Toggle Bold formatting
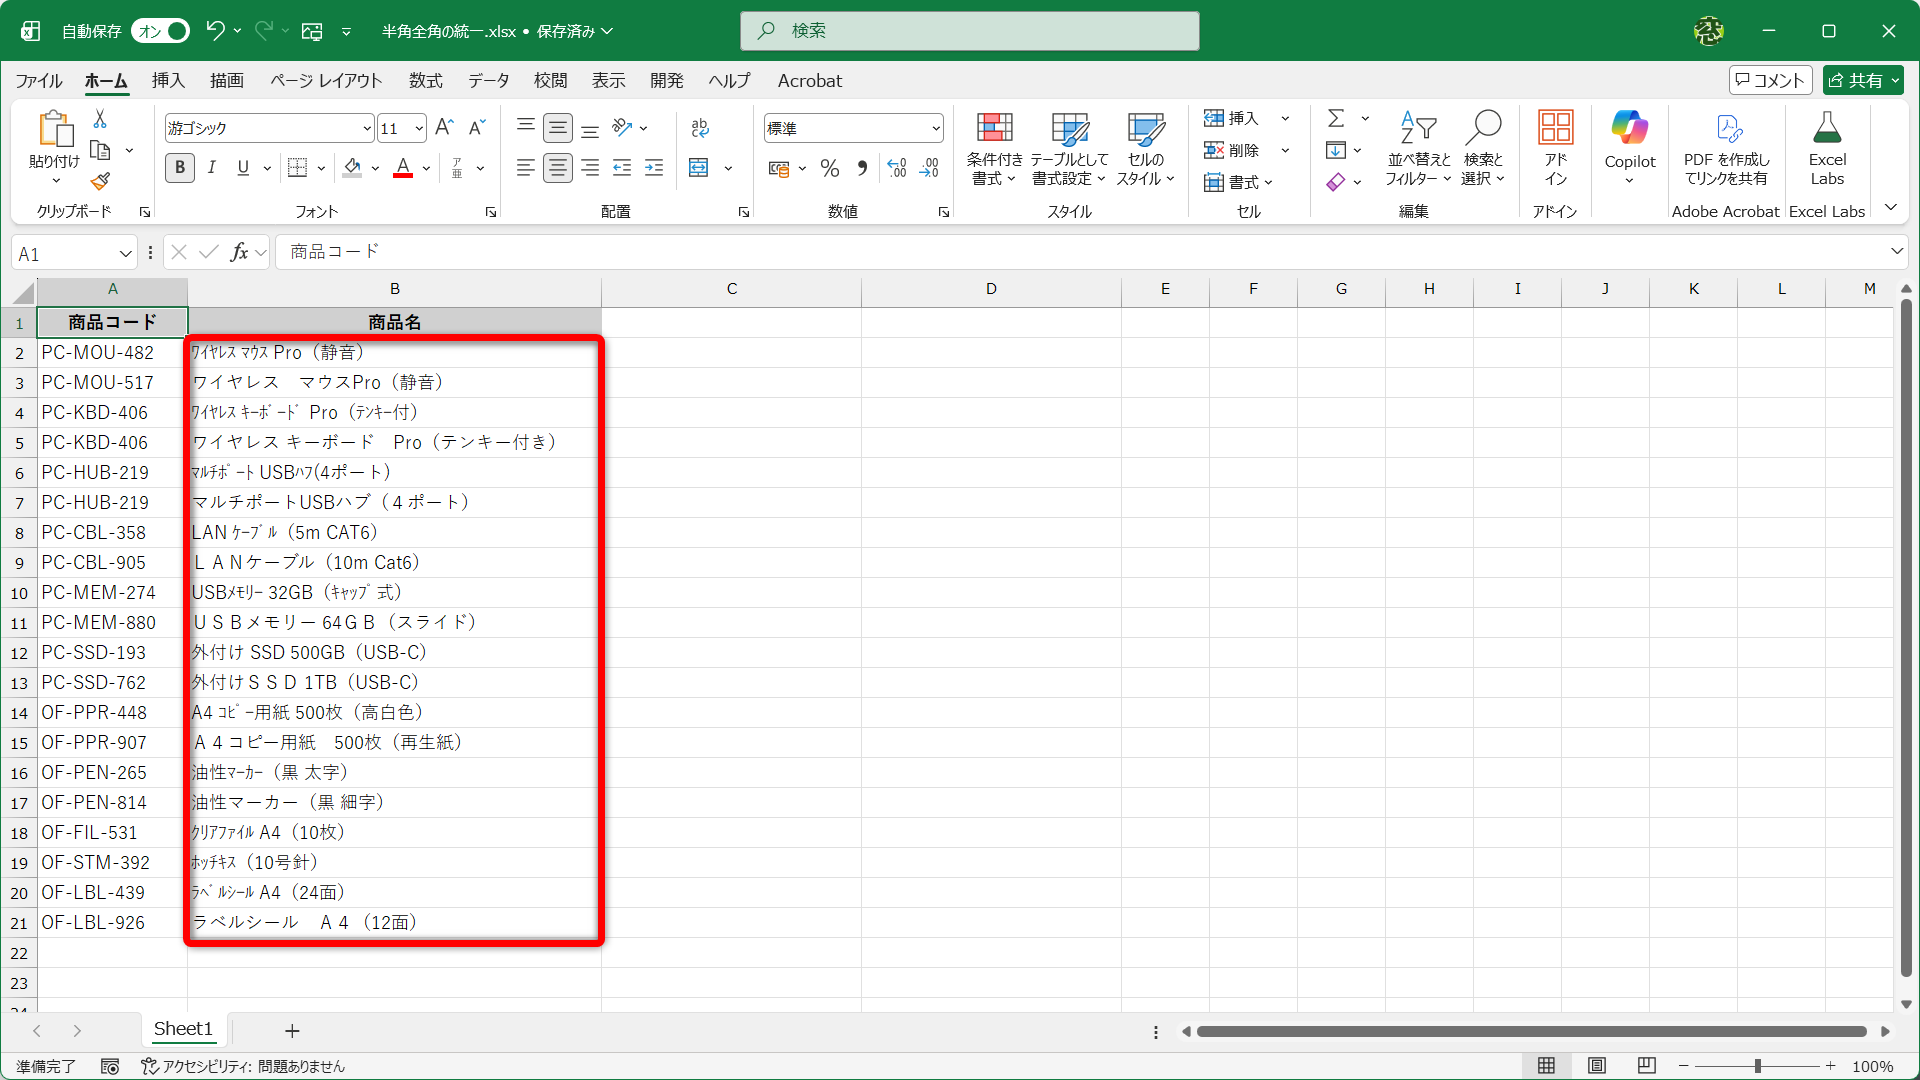Image resolution: width=1920 pixels, height=1080 pixels. [x=180, y=168]
